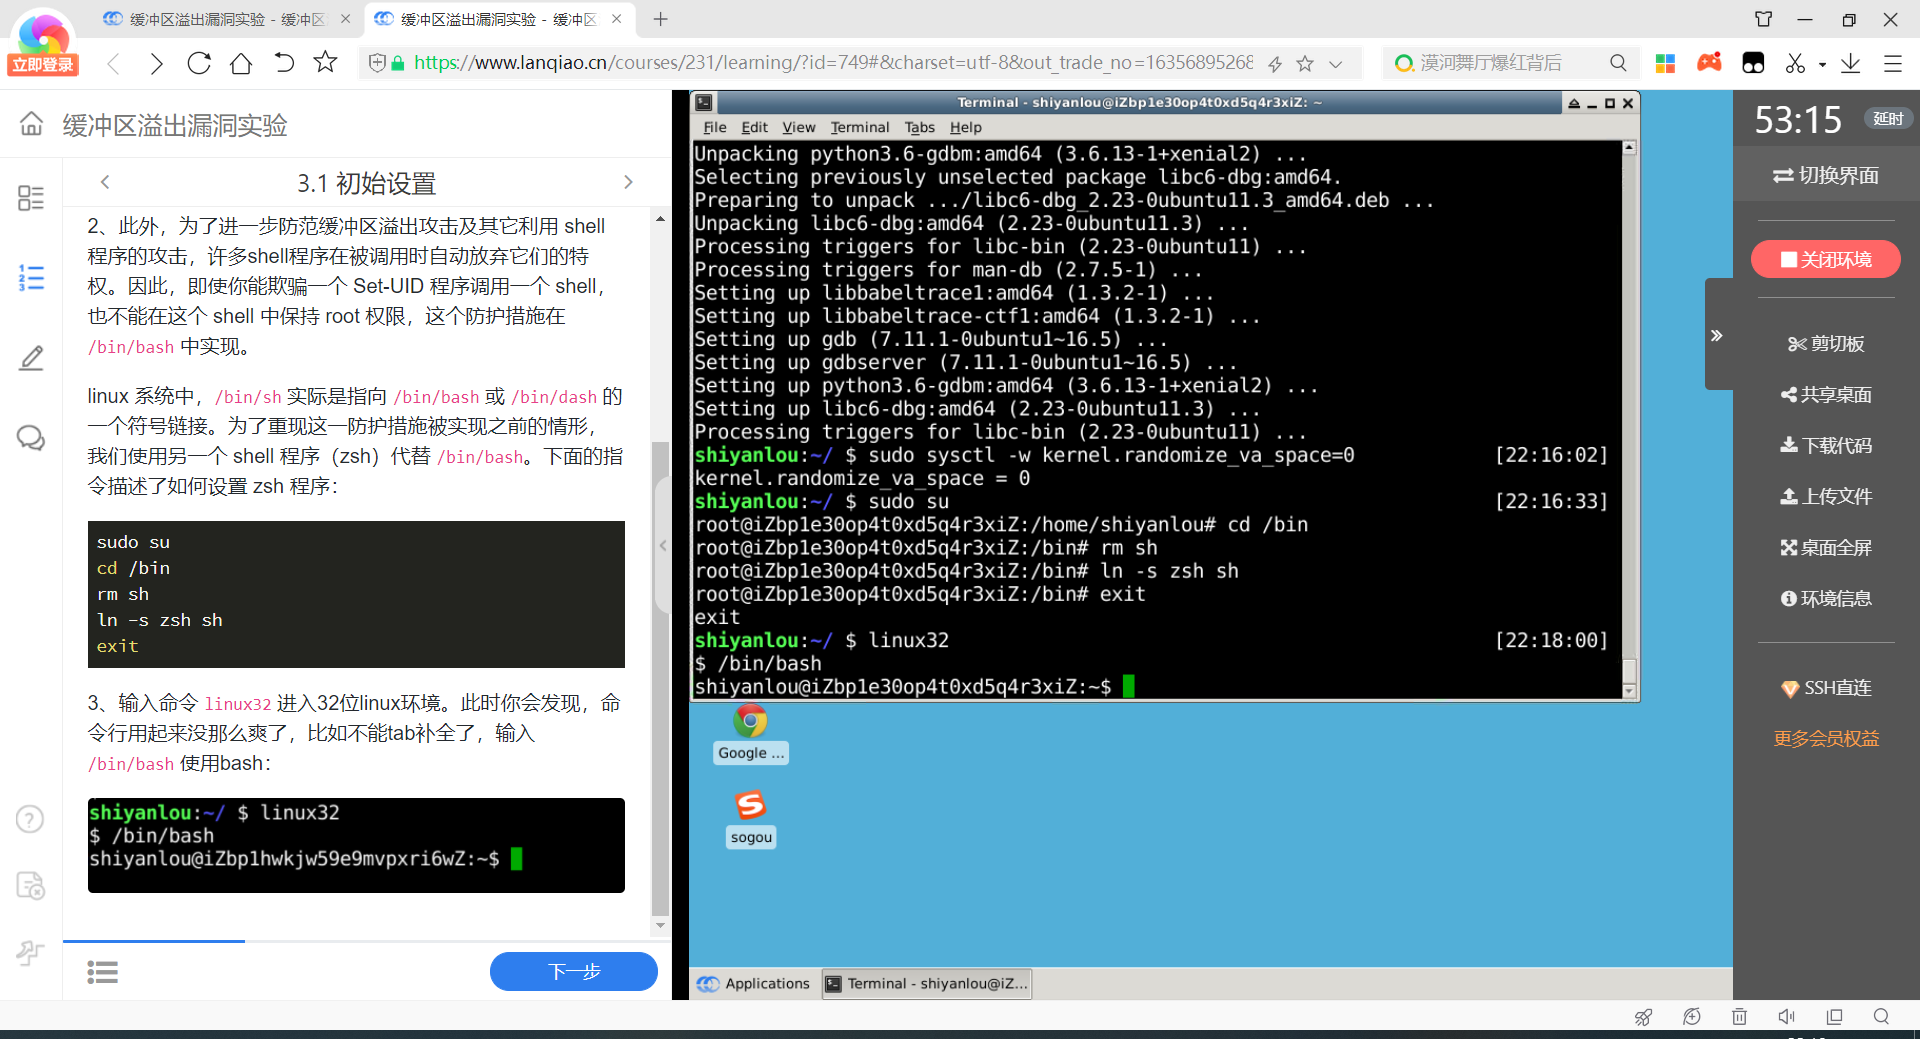Image resolution: width=1920 pixels, height=1039 pixels.
Task: Expand the address bar dropdown chevron
Action: (x=1336, y=64)
